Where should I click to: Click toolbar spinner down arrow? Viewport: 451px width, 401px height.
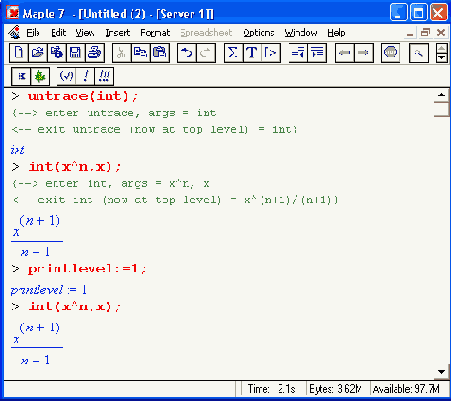[442, 58]
